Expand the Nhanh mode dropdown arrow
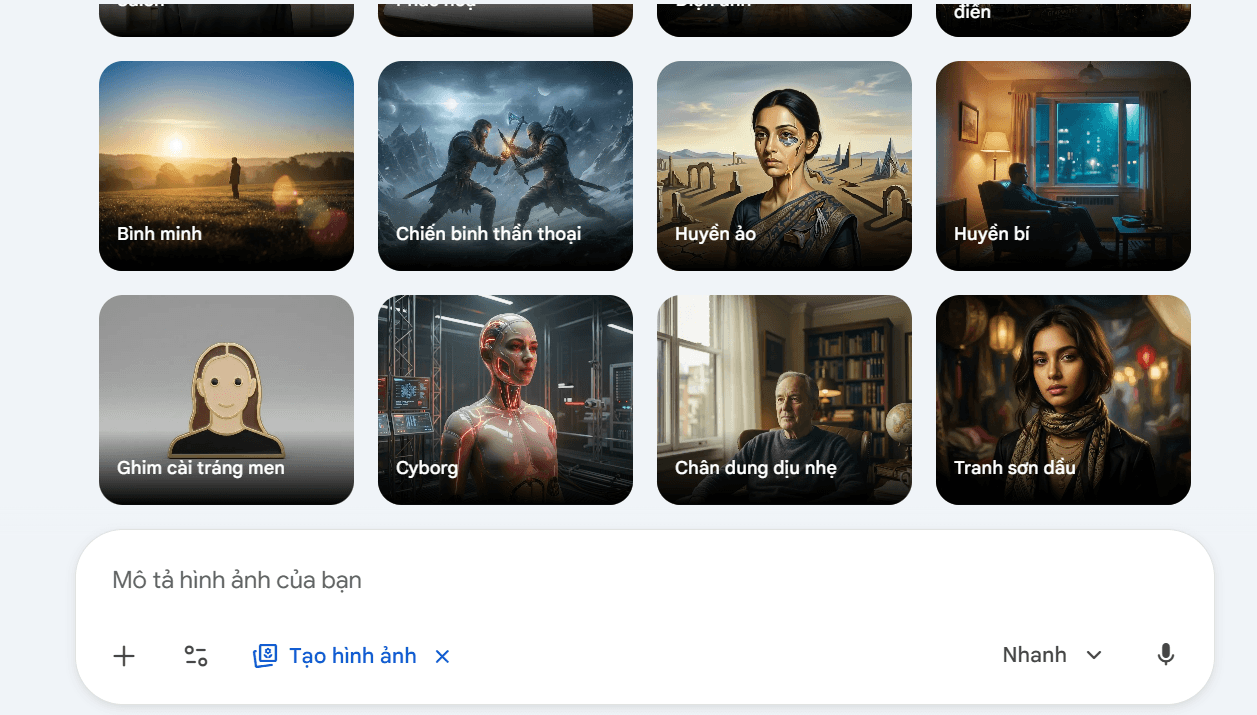Image resolution: width=1257 pixels, height=715 pixels. click(1094, 655)
